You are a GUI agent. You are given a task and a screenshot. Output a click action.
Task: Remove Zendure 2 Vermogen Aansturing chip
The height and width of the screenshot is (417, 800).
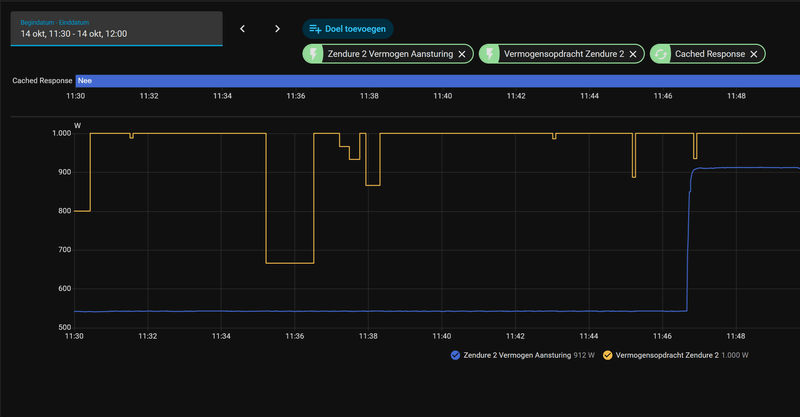pyautogui.click(x=462, y=54)
